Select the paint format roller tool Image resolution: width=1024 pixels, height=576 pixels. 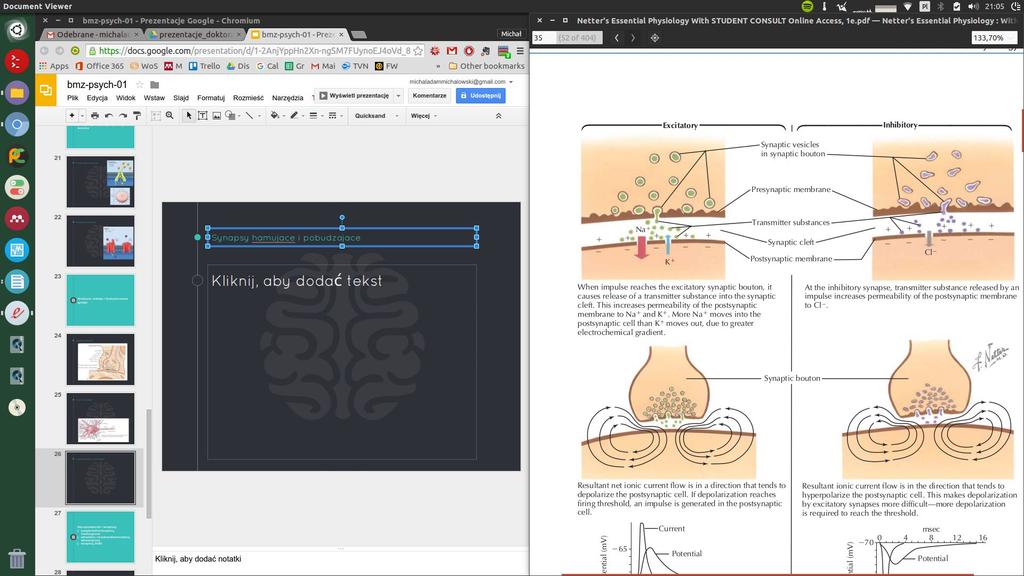[x=136, y=116]
